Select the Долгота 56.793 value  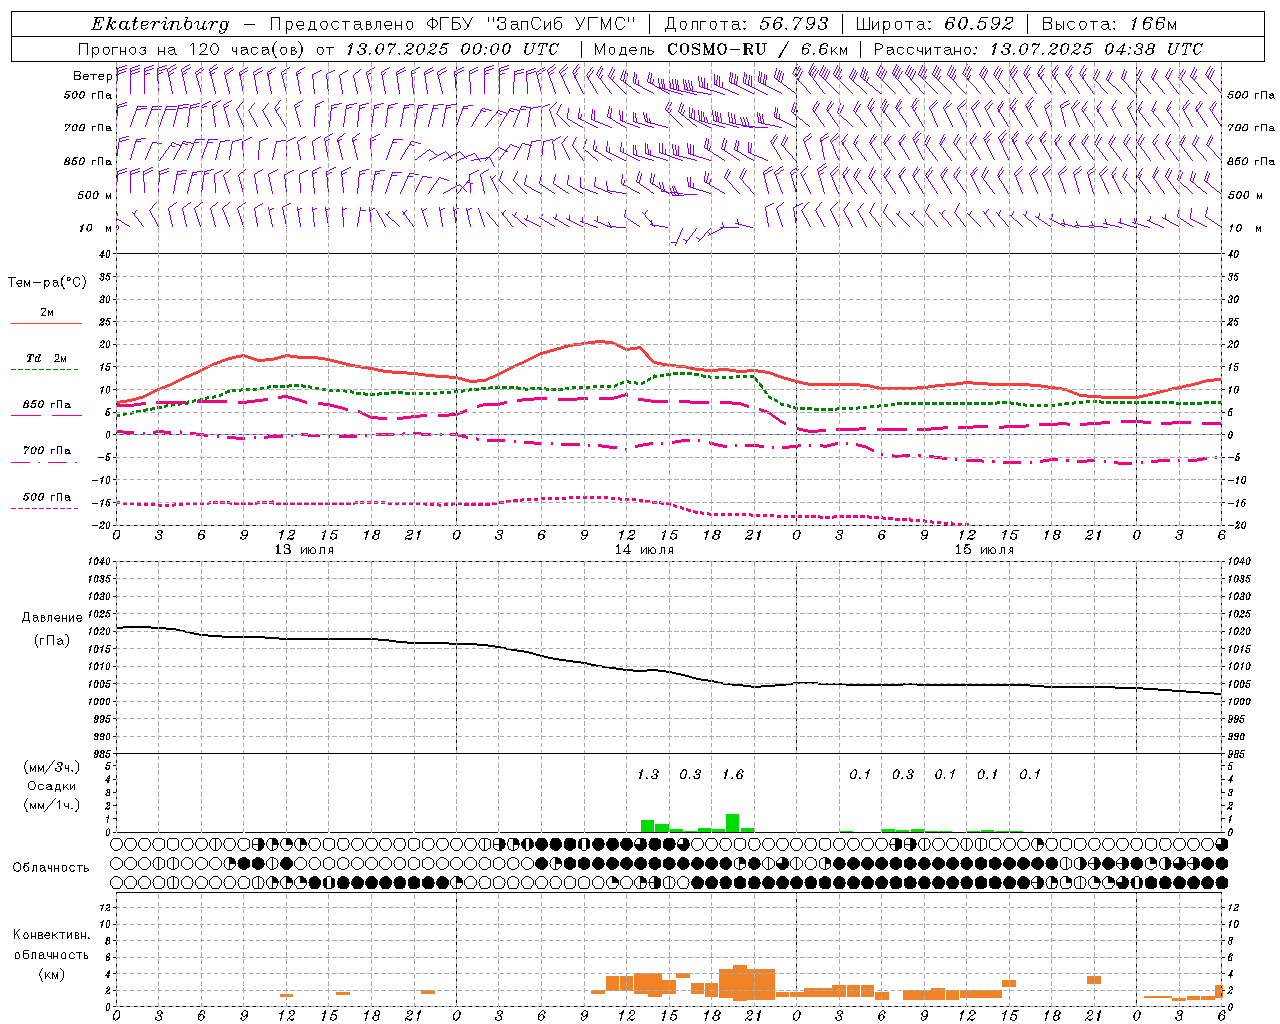click(786, 24)
